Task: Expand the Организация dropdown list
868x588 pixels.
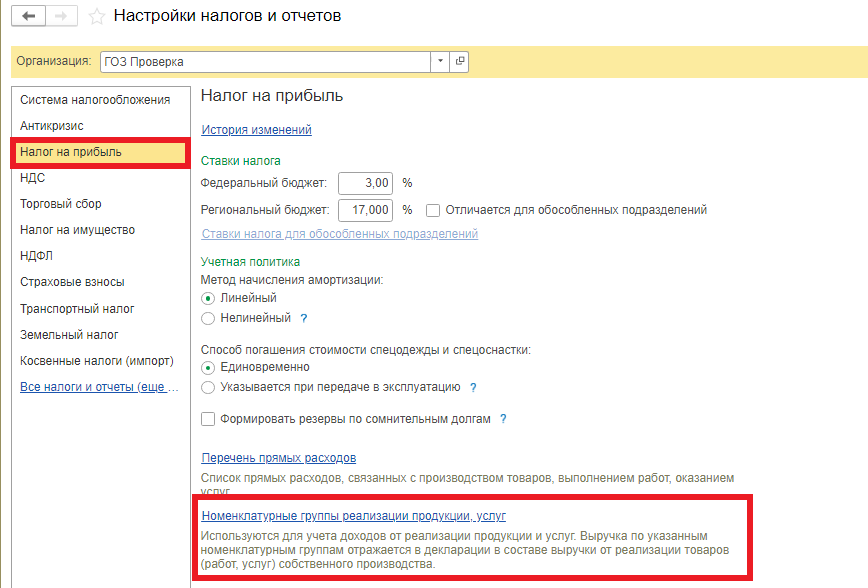Action: 441,61
